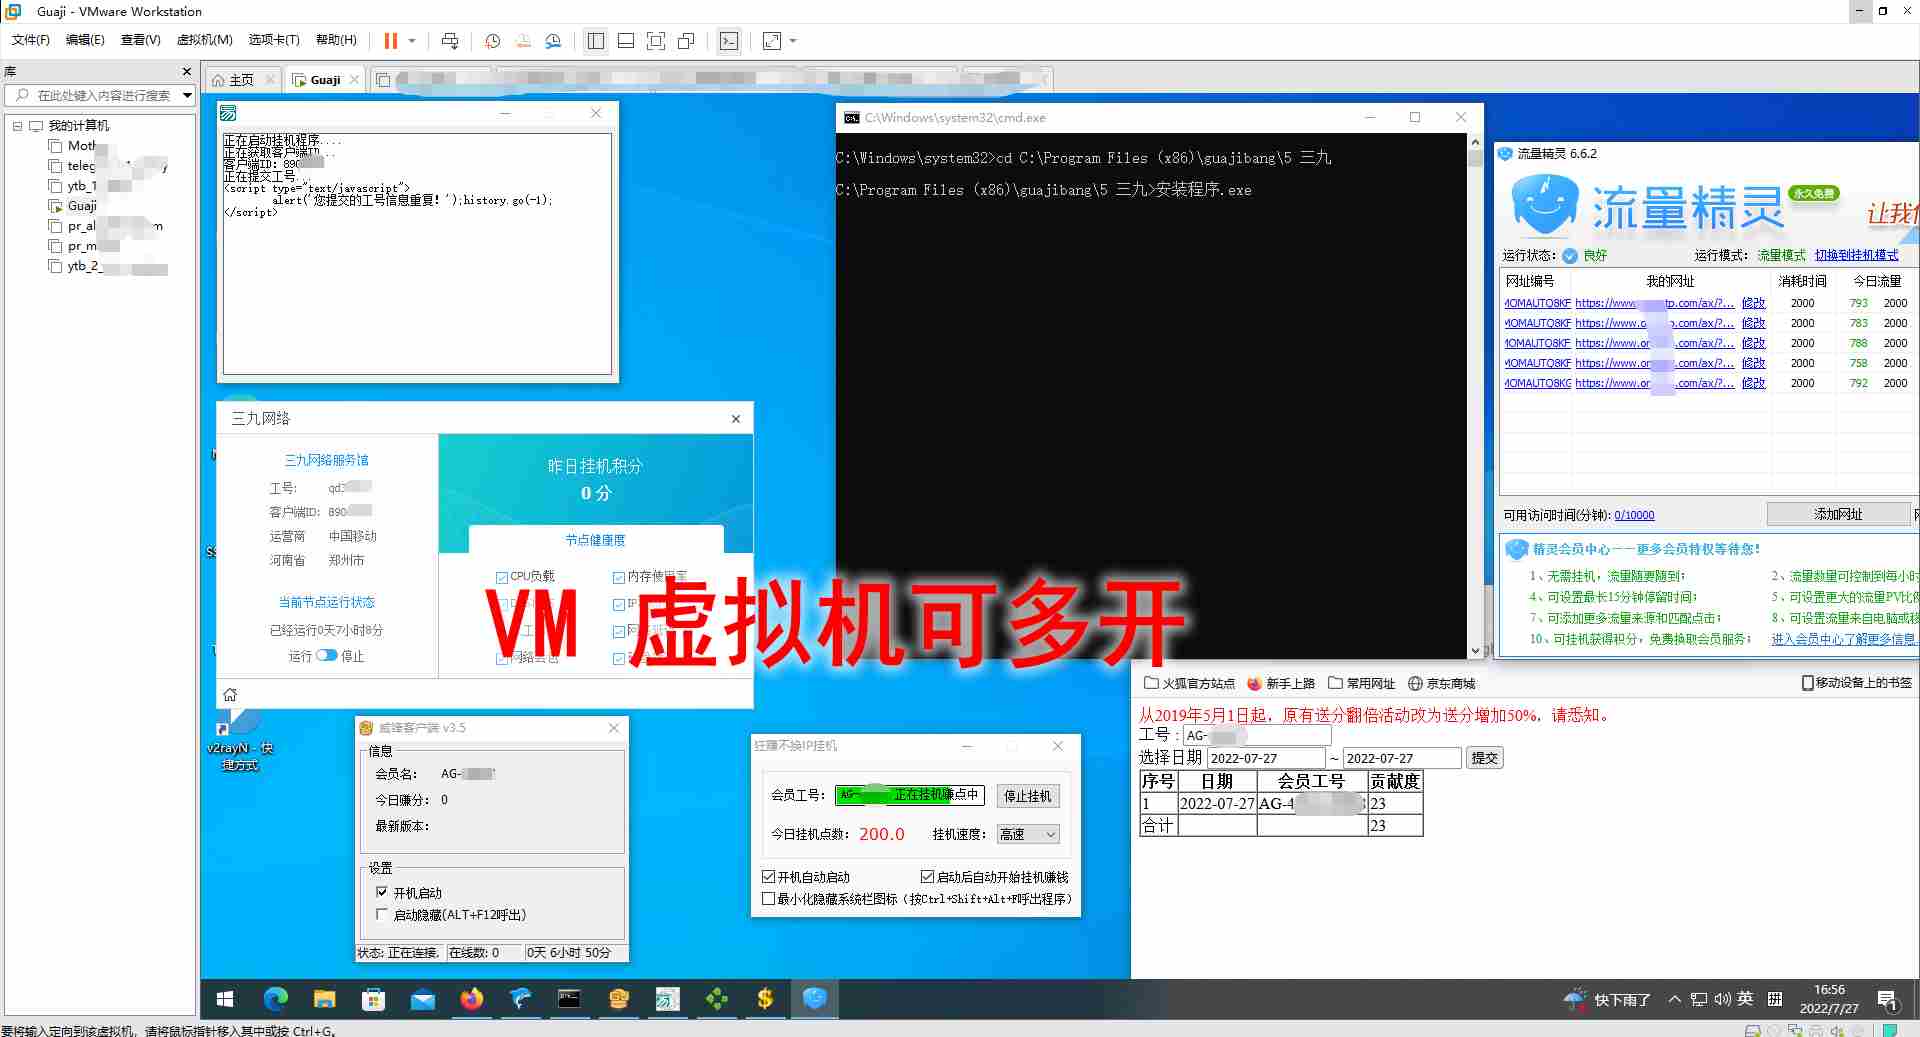Viewport: 1920px width, 1037px height.
Task: Click the full screen mode icon
Action: tap(656, 41)
